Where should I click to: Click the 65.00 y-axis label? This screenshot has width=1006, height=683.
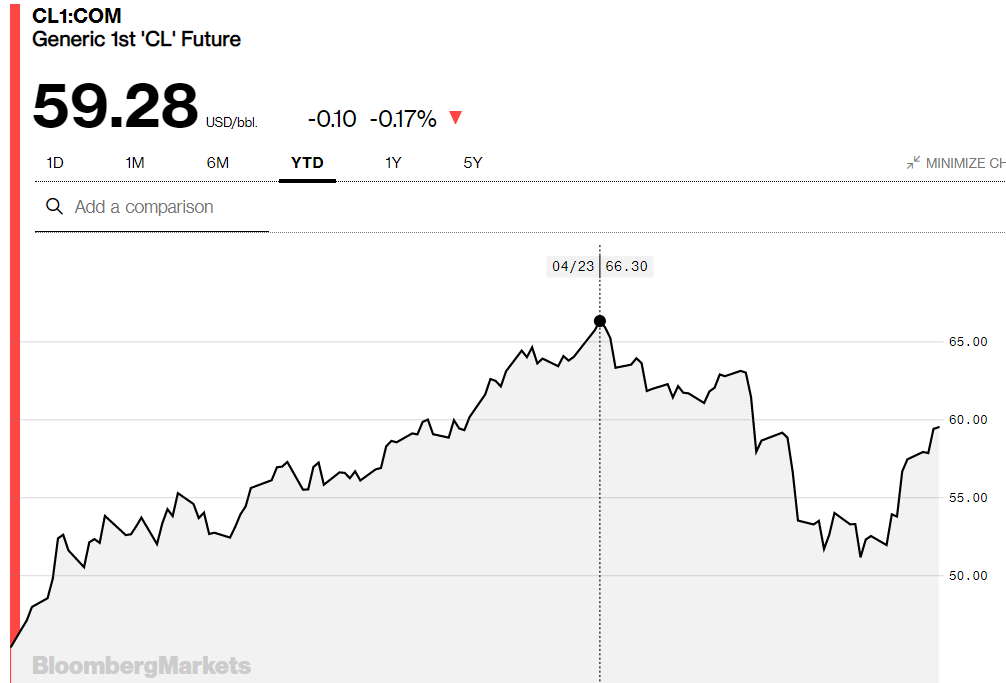tap(968, 342)
